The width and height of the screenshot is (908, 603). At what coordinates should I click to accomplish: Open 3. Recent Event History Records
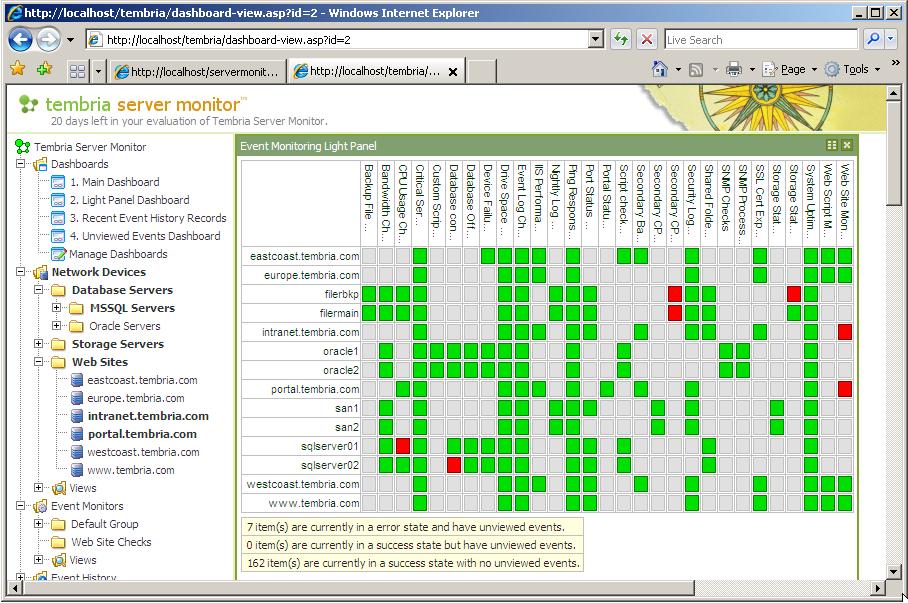tap(148, 218)
